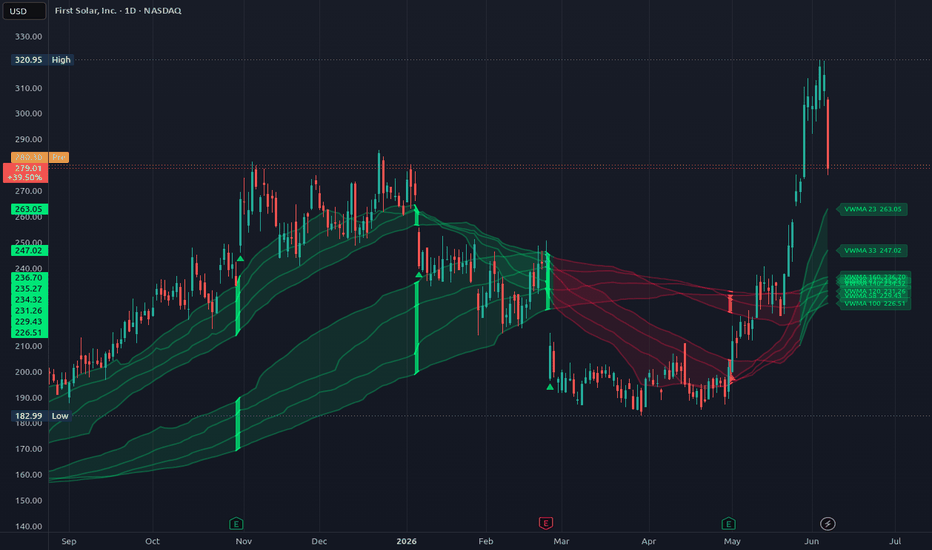This screenshot has height=550, width=932.
Task: Click the orange 280.30 Pre-market label
Action: (x=40, y=157)
